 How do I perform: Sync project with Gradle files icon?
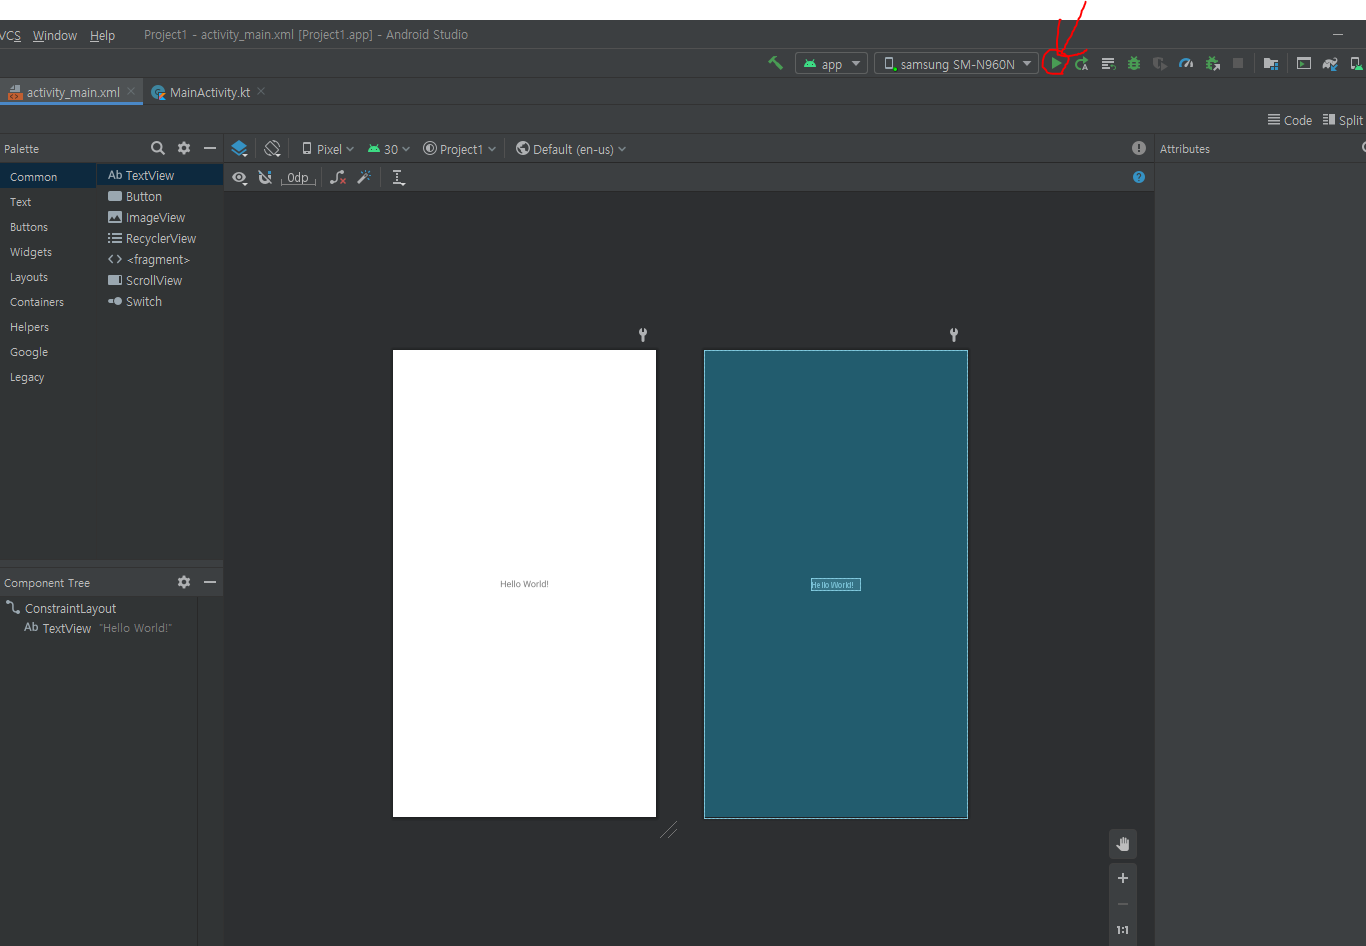click(x=1330, y=63)
